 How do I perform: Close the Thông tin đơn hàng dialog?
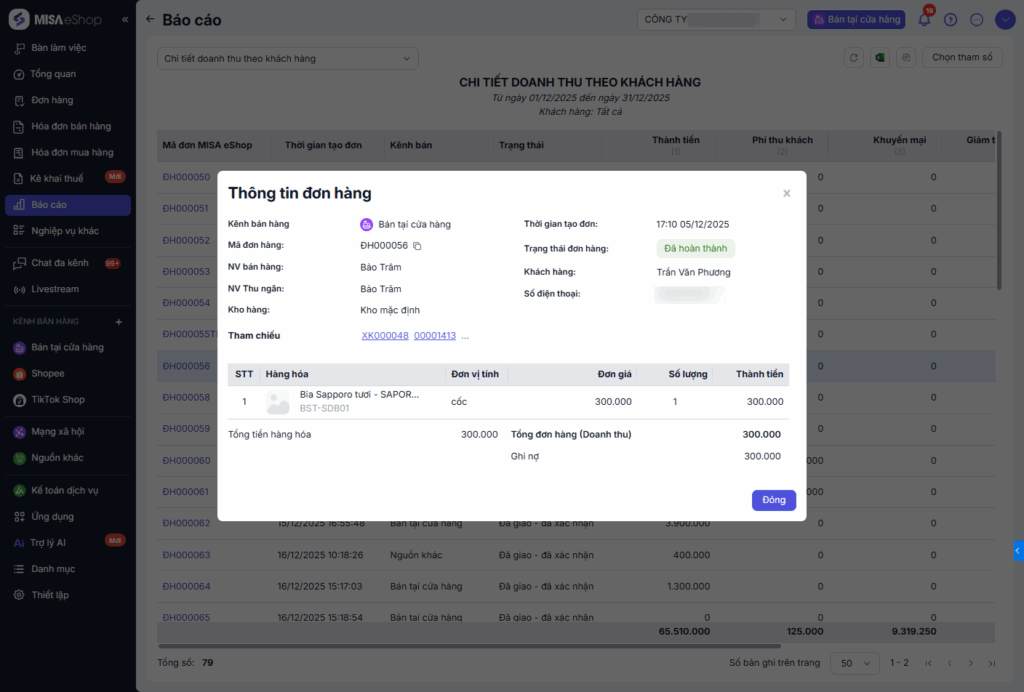[786, 194]
